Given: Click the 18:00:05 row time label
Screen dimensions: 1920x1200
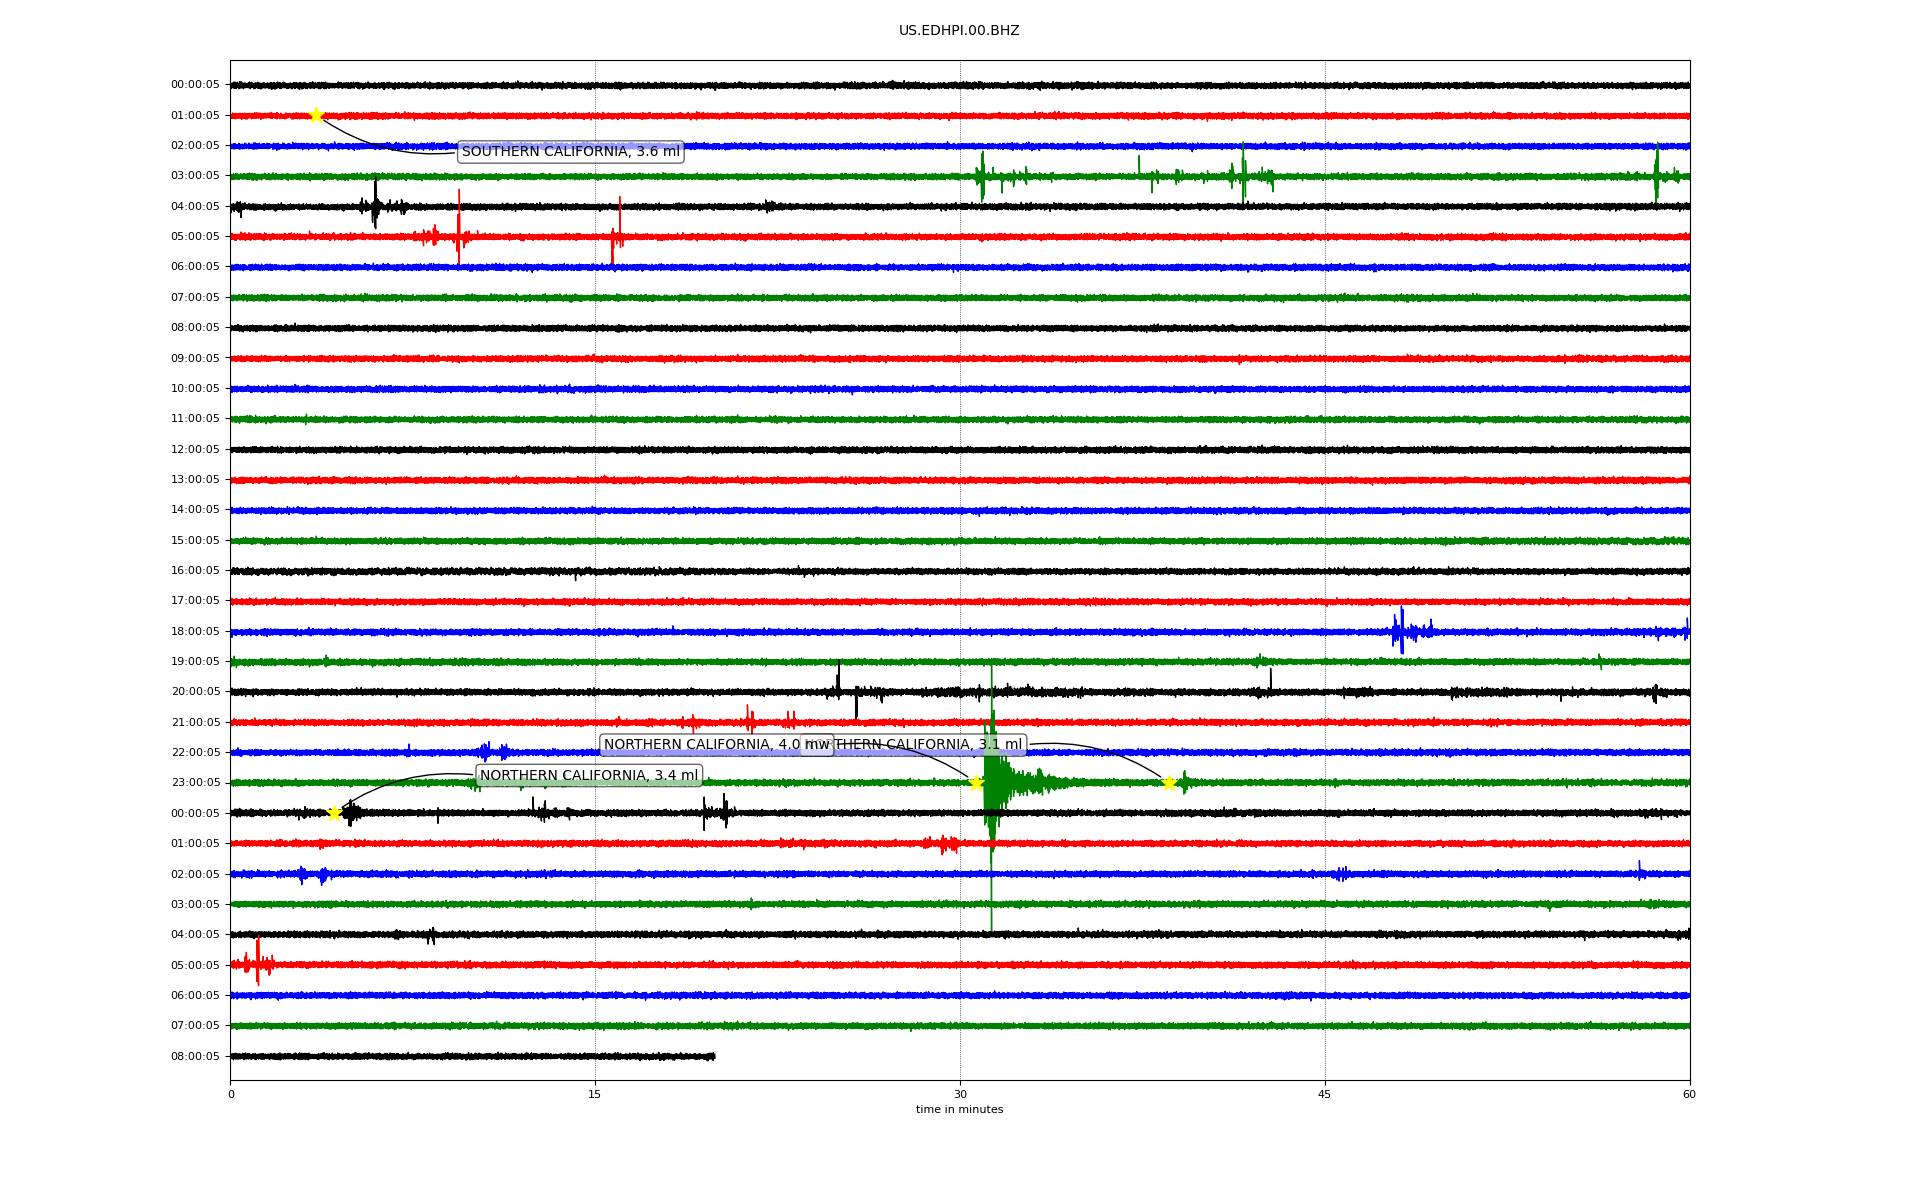Looking at the screenshot, I should (195, 631).
